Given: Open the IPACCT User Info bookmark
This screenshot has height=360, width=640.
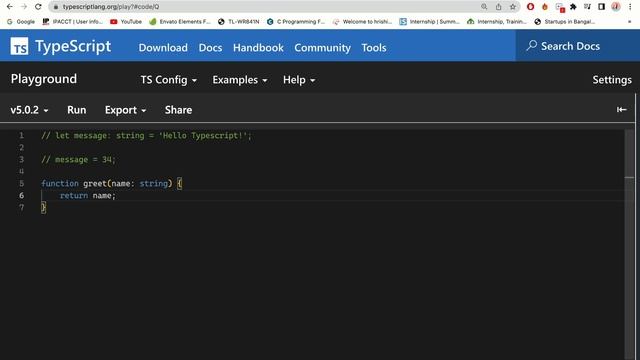Looking at the screenshot, I should [x=73, y=22].
